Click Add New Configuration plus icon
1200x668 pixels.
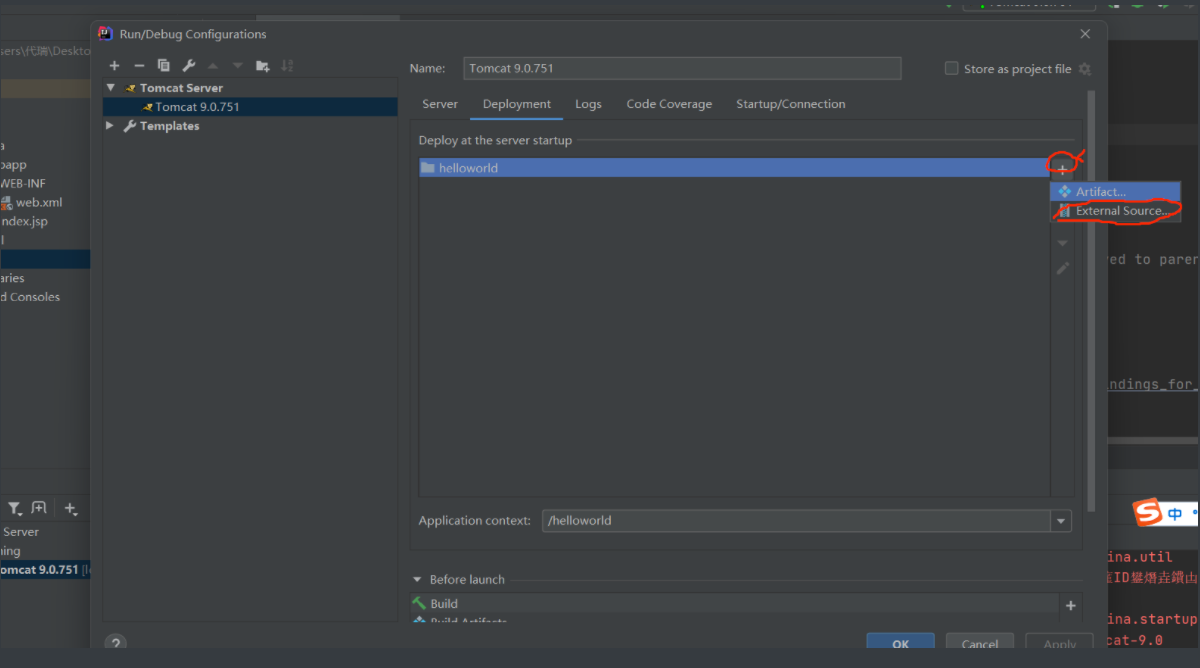pos(115,66)
